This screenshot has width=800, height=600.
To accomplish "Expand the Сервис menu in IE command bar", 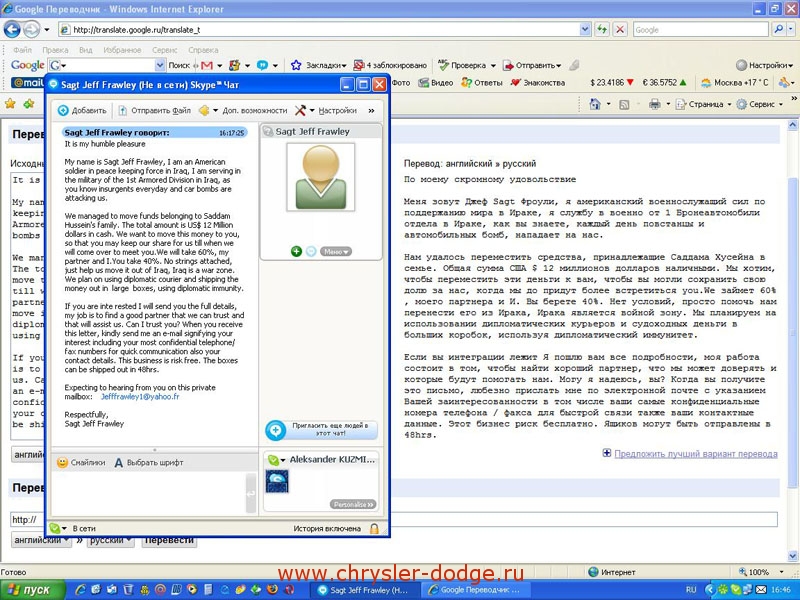I will point(759,104).
